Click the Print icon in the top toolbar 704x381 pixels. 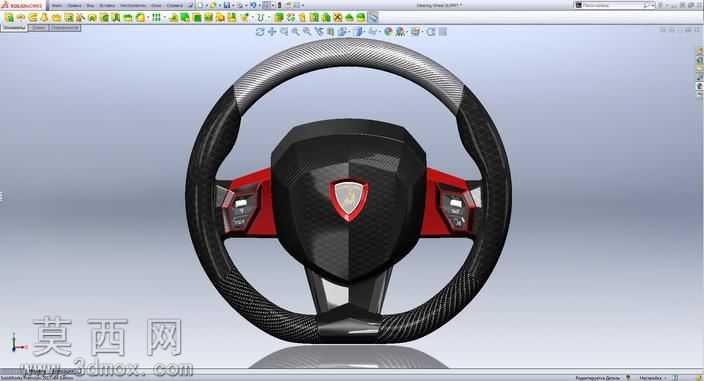pyautogui.click(x=240, y=5)
